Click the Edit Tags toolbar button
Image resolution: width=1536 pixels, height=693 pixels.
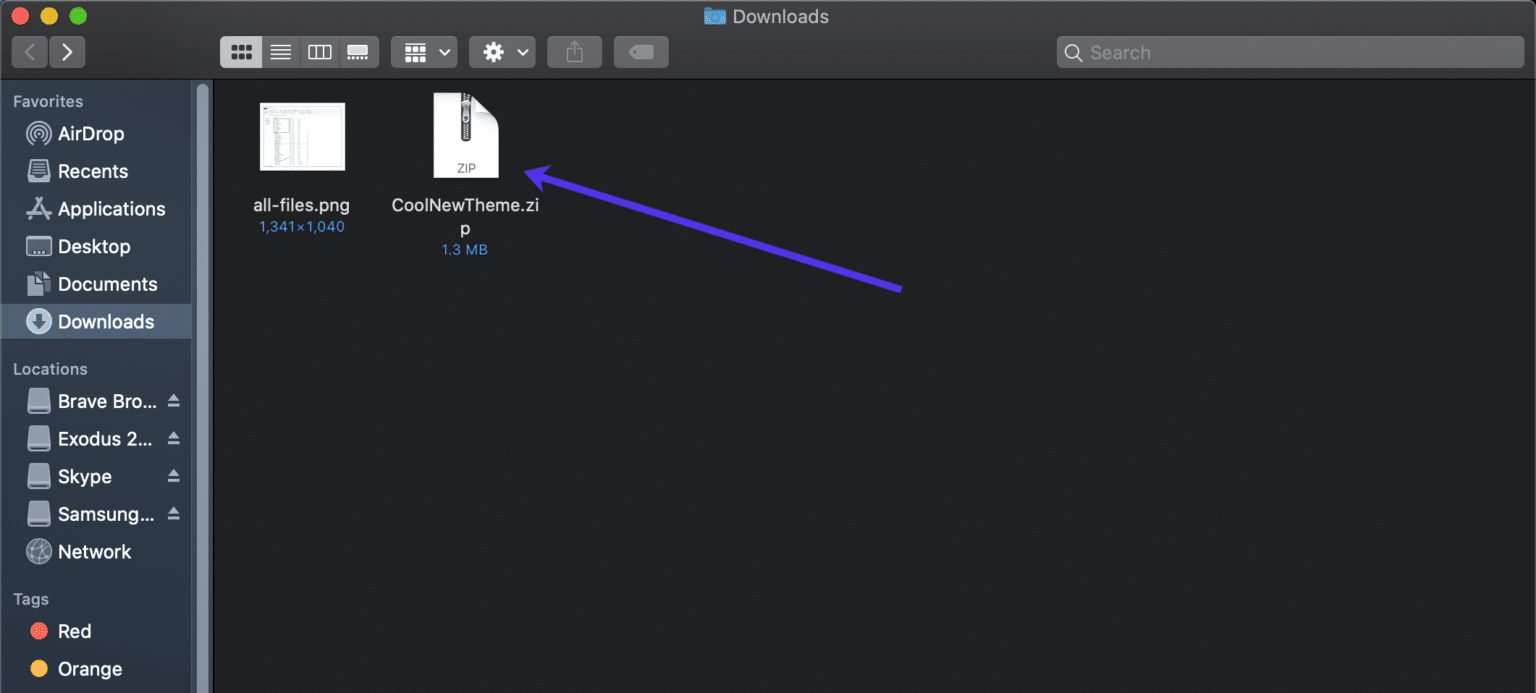(641, 53)
